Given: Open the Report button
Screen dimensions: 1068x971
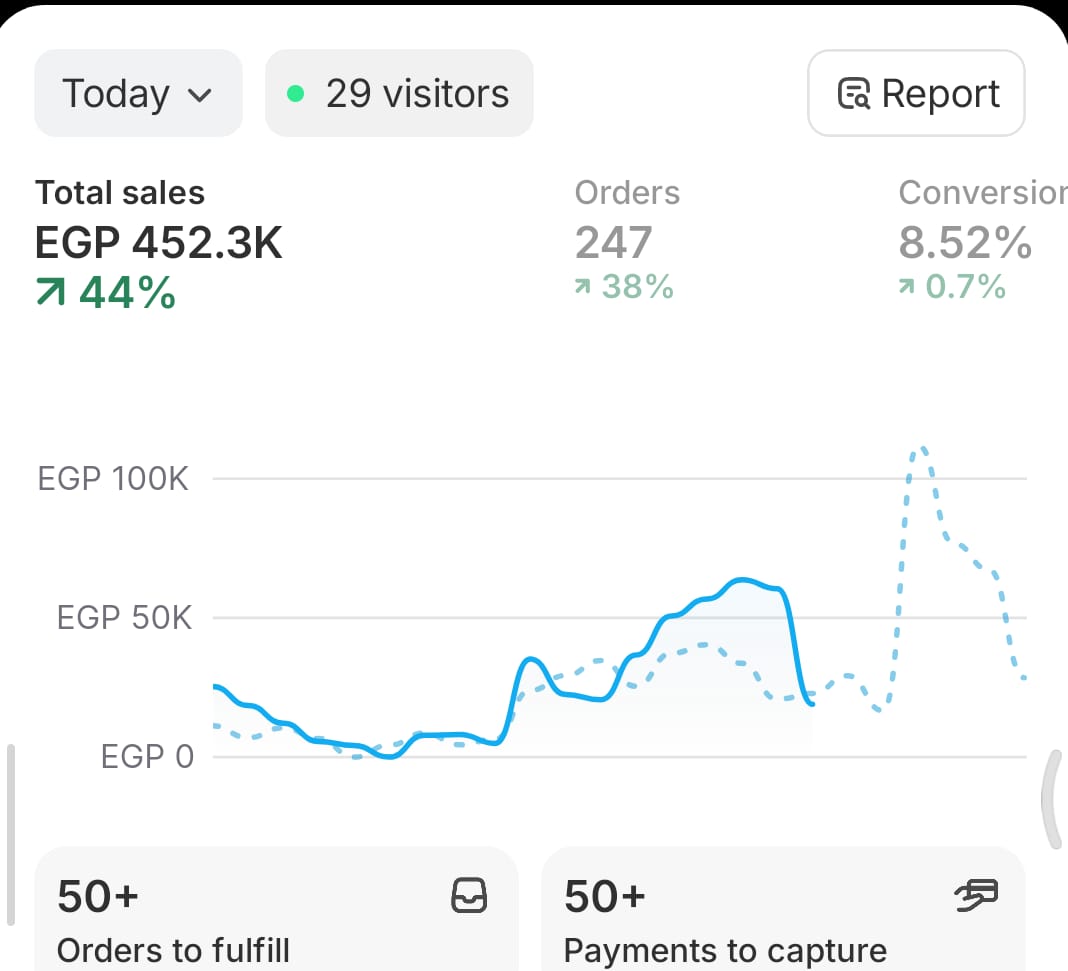Looking at the screenshot, I should pos(916,94).
